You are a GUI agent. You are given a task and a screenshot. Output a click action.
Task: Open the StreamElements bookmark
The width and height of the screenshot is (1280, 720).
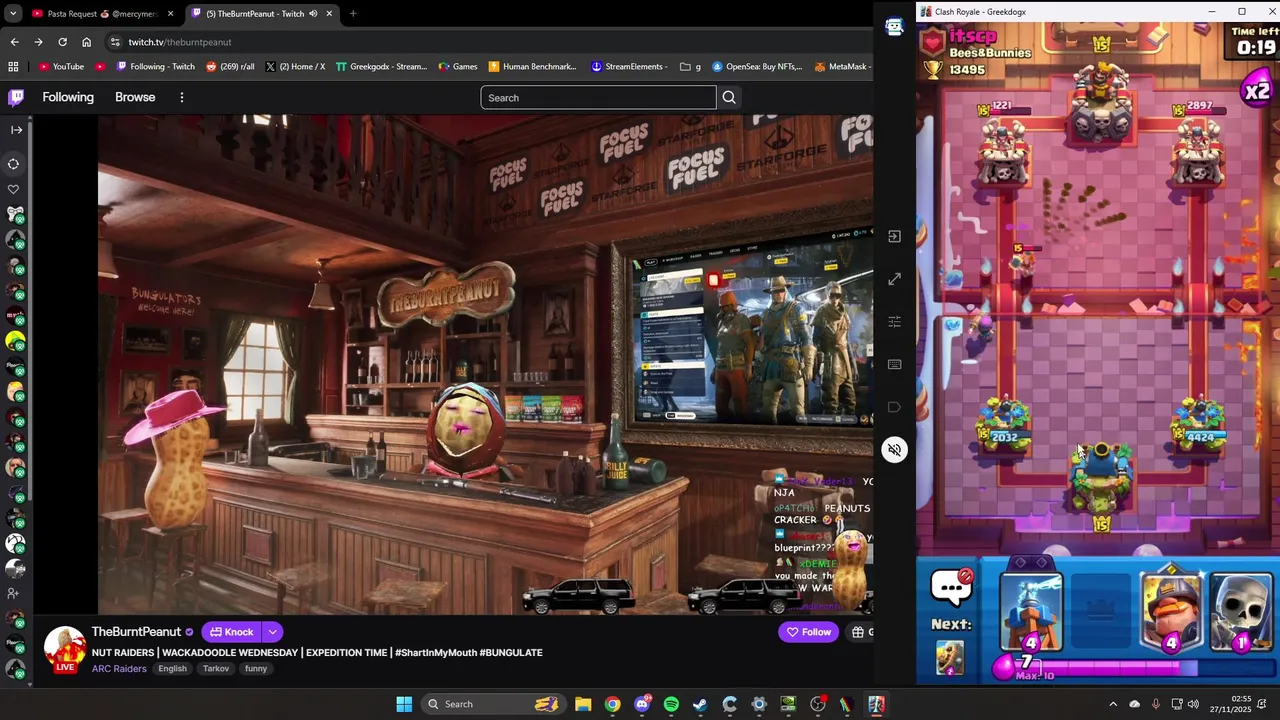click(x=629, y=67)
